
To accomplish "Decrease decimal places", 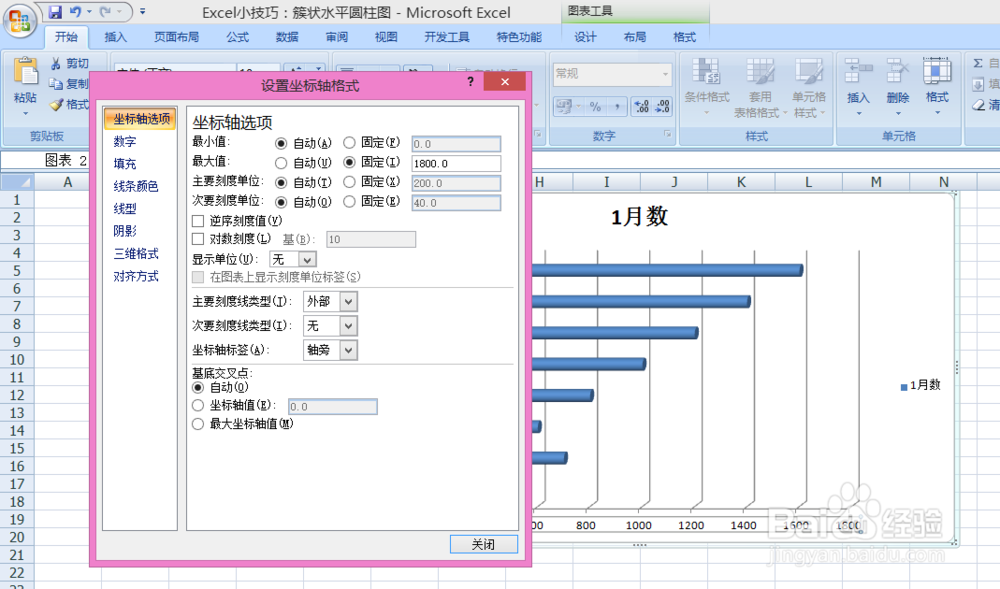I will [x=662, y=106].
